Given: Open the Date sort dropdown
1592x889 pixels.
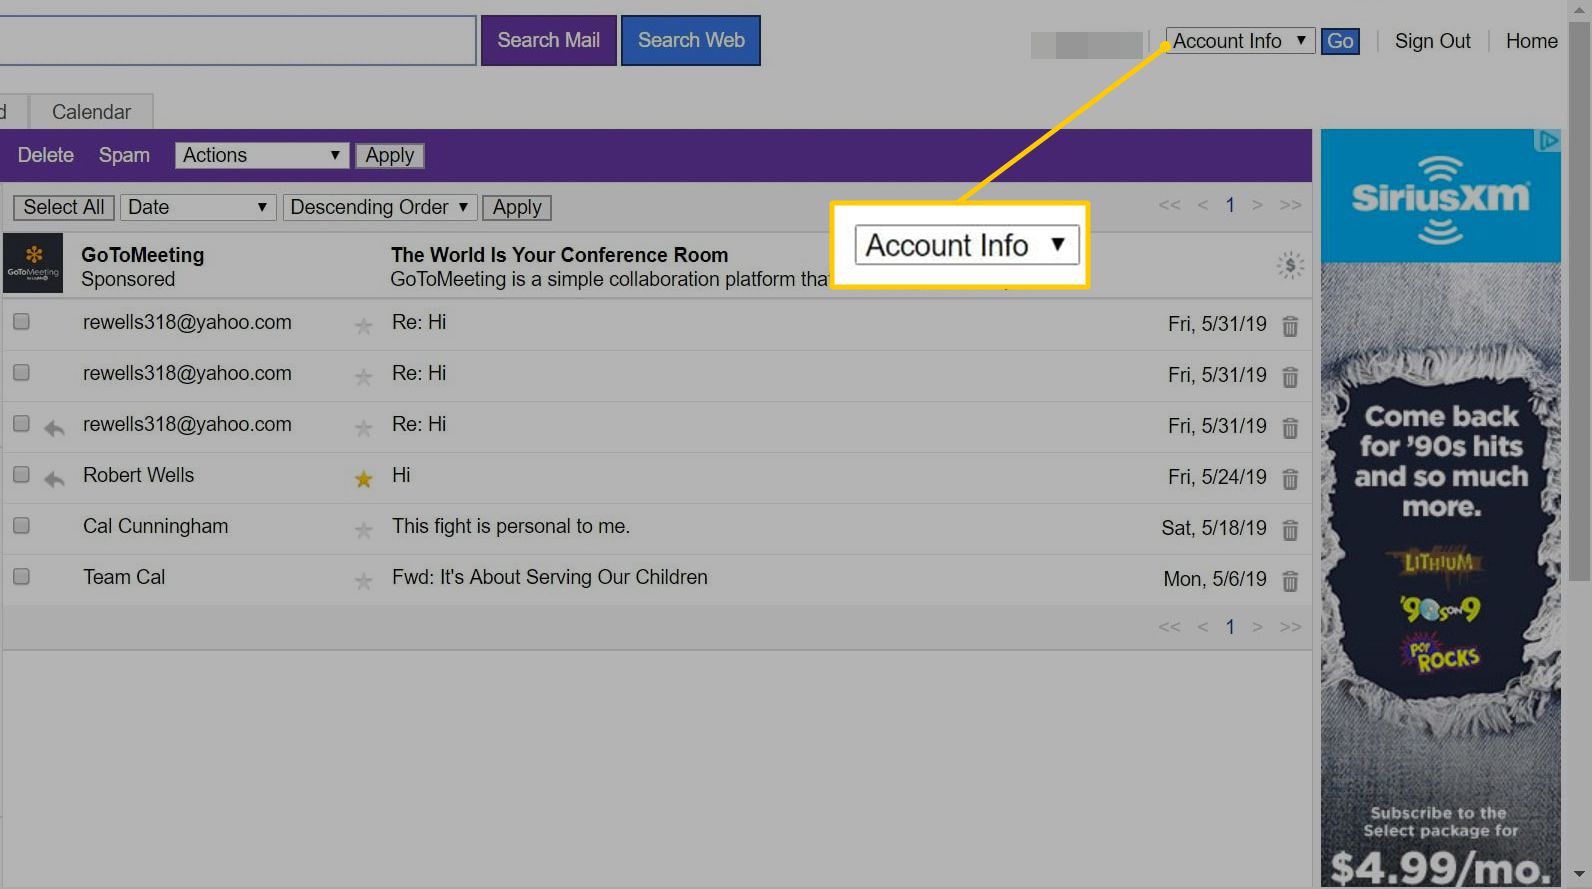Looking at the screenshot, I should pyautogui.click(x=198, y=207).
